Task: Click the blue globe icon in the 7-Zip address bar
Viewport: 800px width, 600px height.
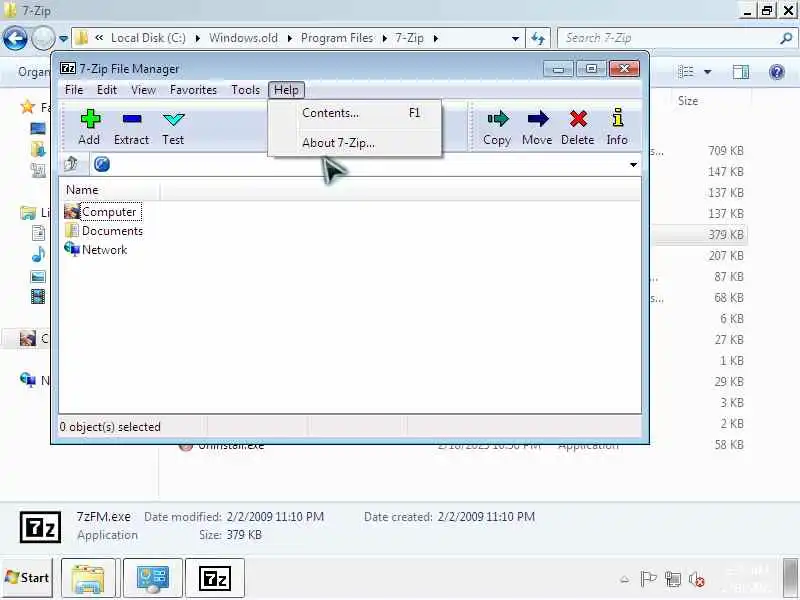Action: click(x=102, y=164)
